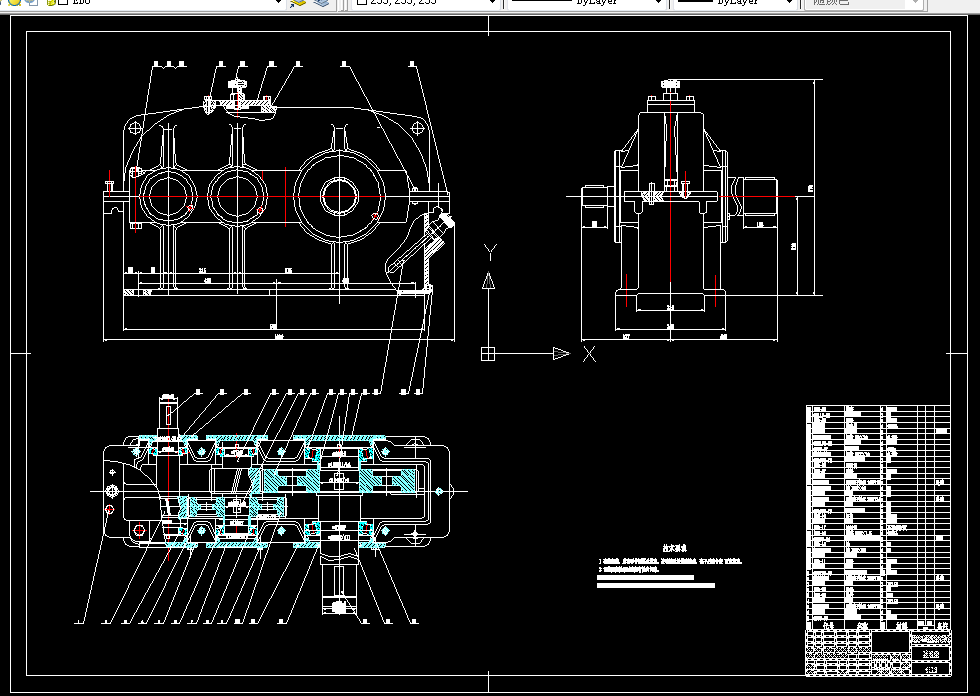980x696 pixels.
Task: Click the Layer Previous icon
Action: (x=321, y=2)
